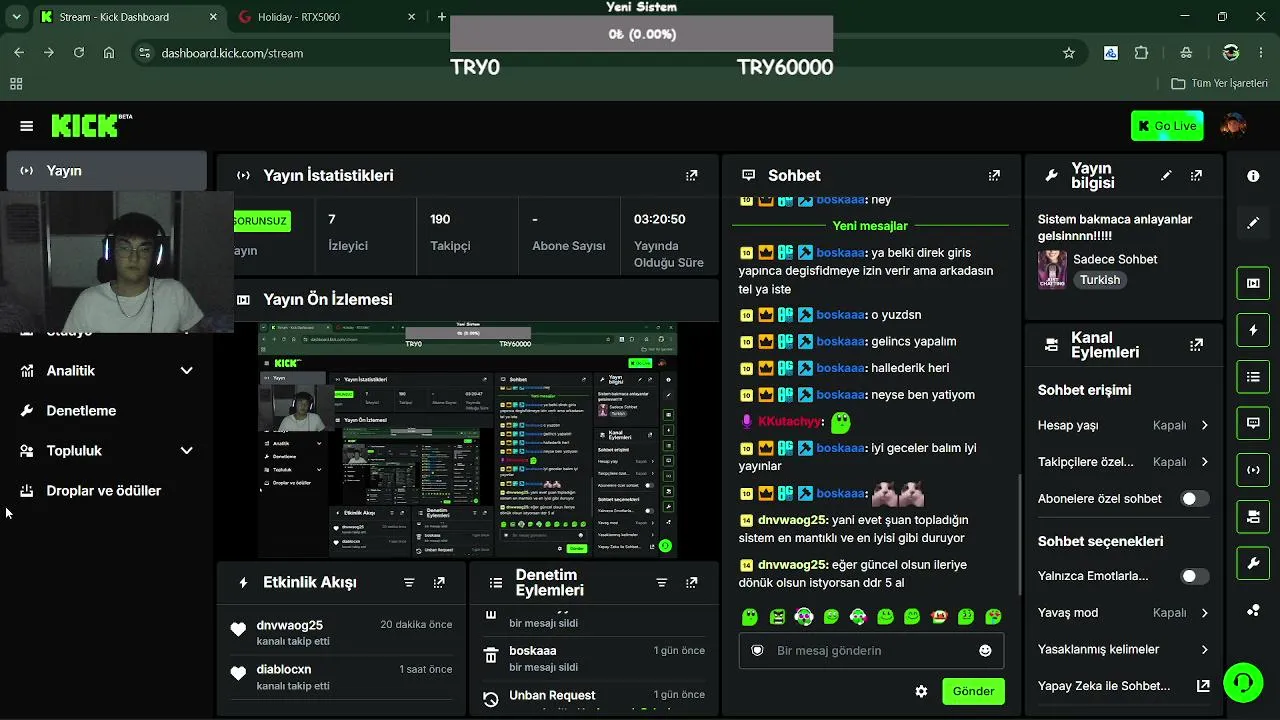Reload the dashboard page
The width and height of the screenshot is (1280, 720).
coord(79,53)
